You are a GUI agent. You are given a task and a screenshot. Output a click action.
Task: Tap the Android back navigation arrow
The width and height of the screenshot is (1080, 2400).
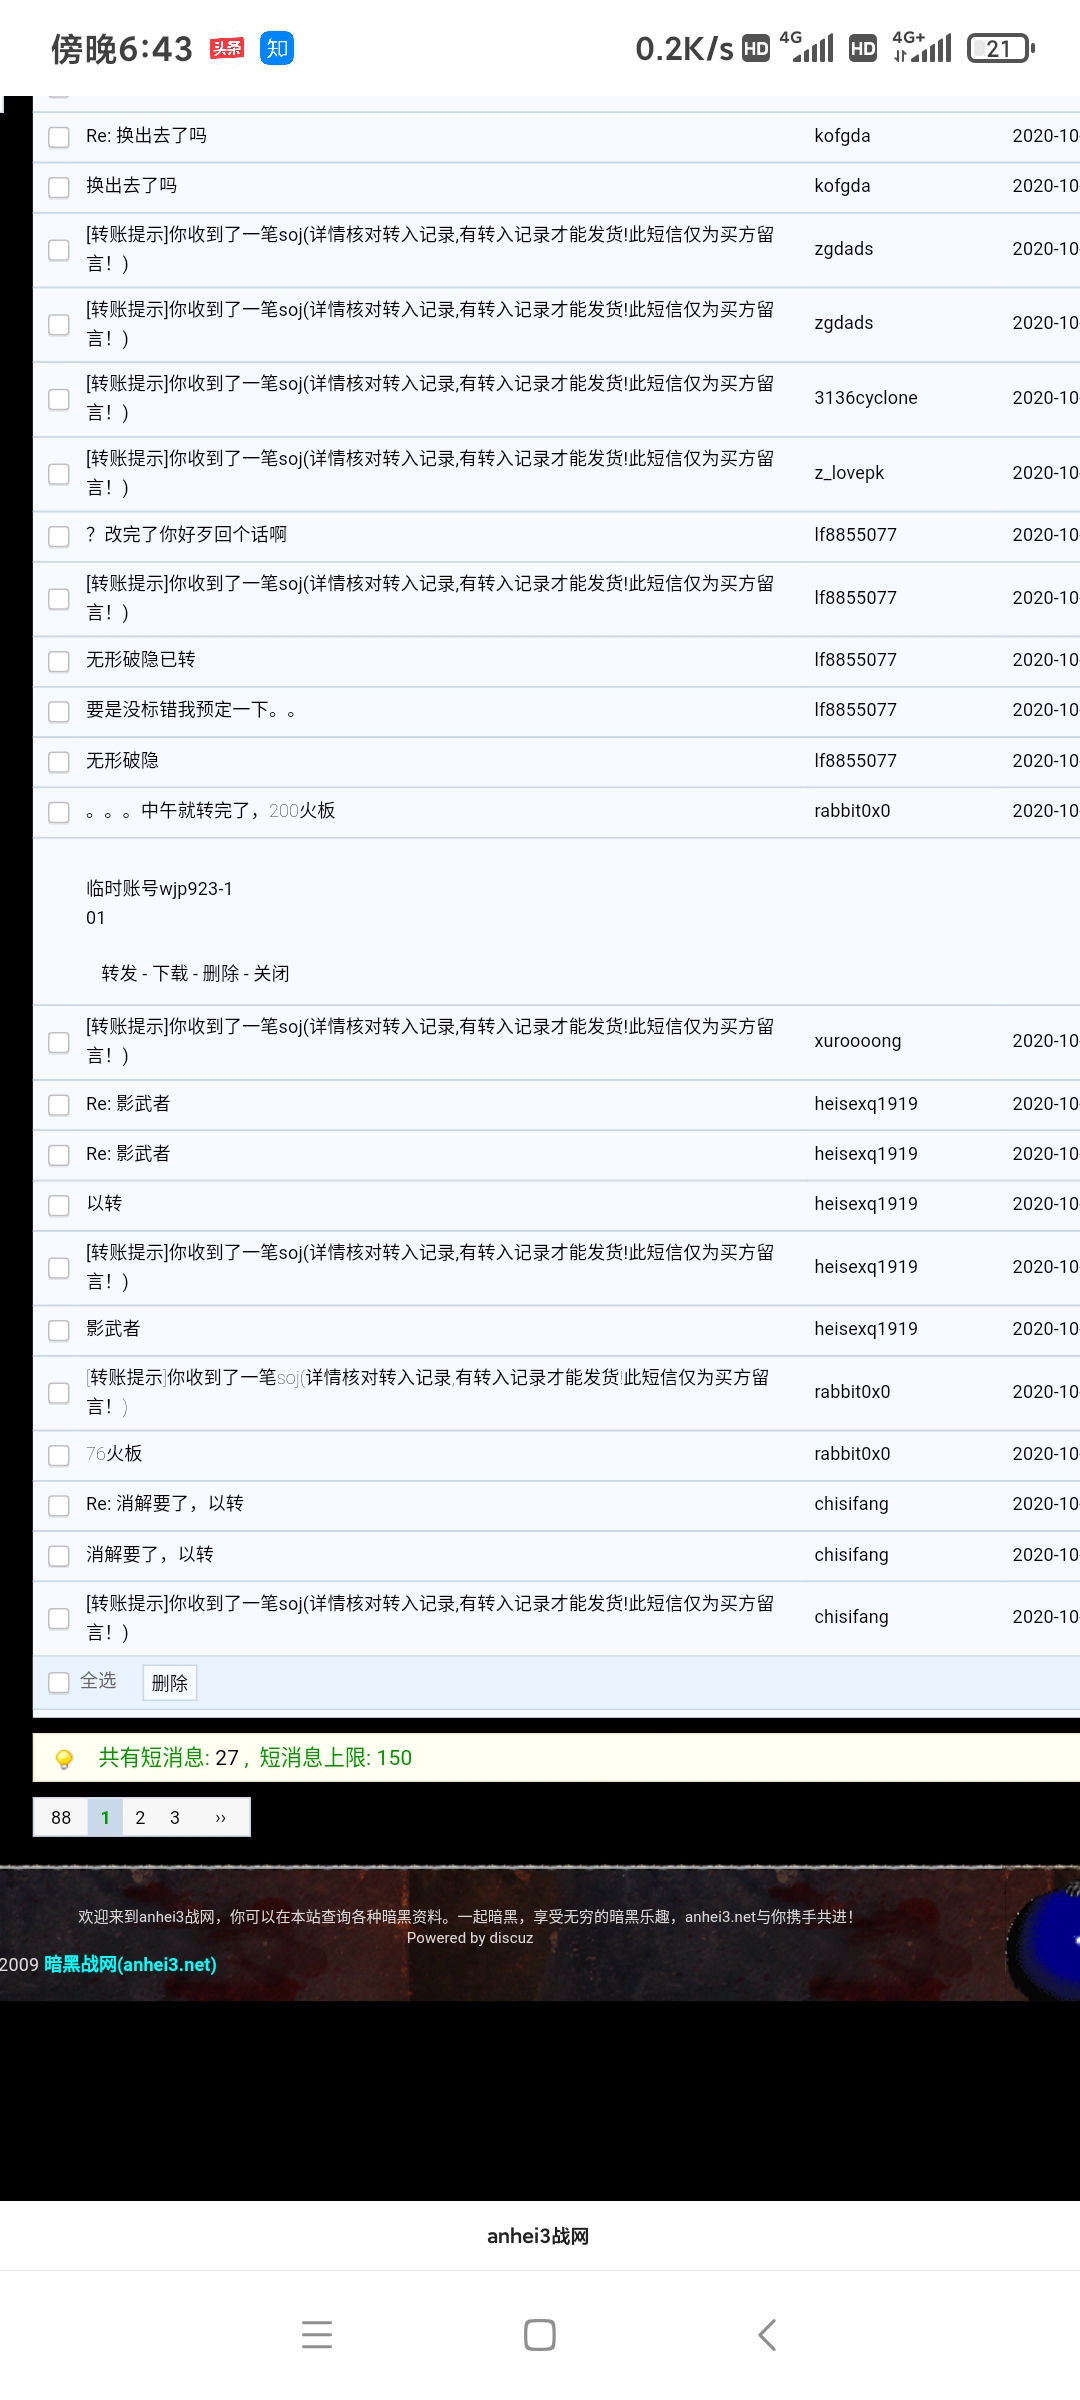tap(767, 2335)
